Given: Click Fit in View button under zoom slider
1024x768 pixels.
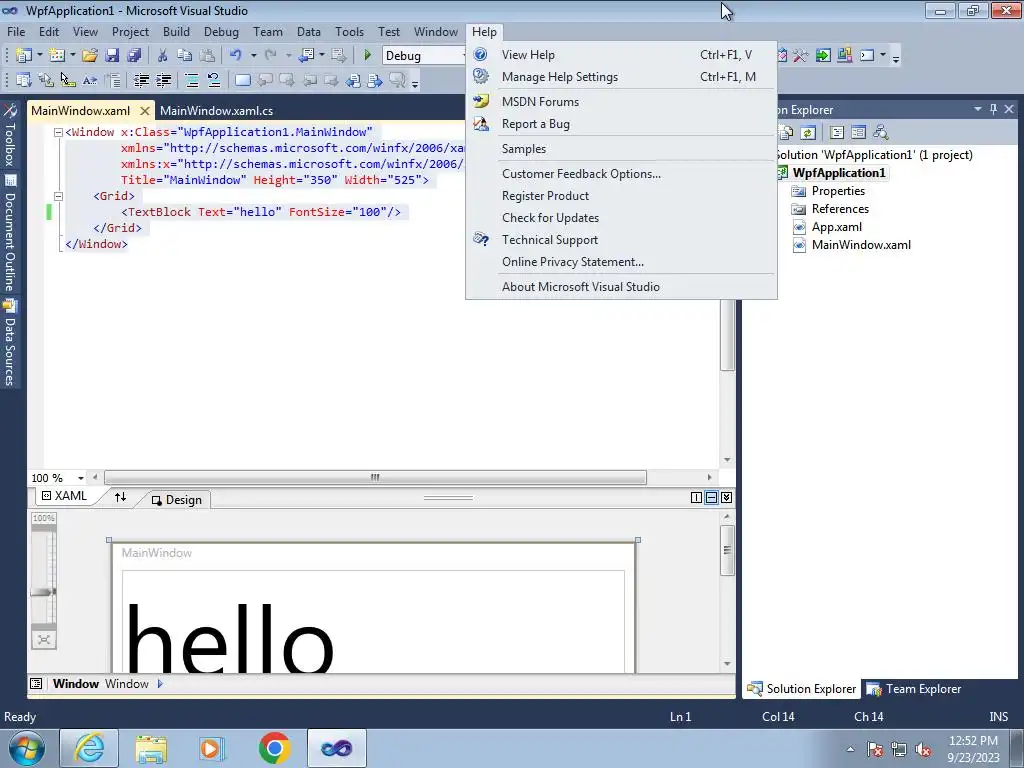Looking at the screenshot, I should pyautogui.click(x=44, y=639).
